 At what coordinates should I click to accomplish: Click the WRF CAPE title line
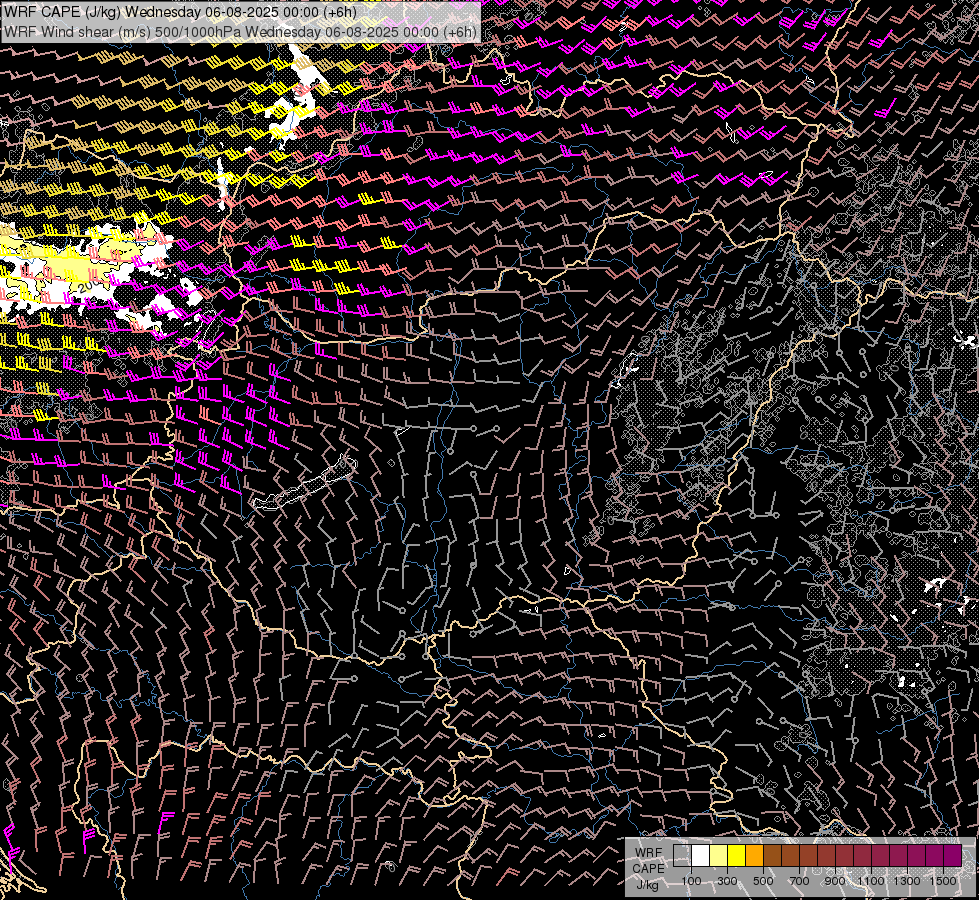pos(181,12)
